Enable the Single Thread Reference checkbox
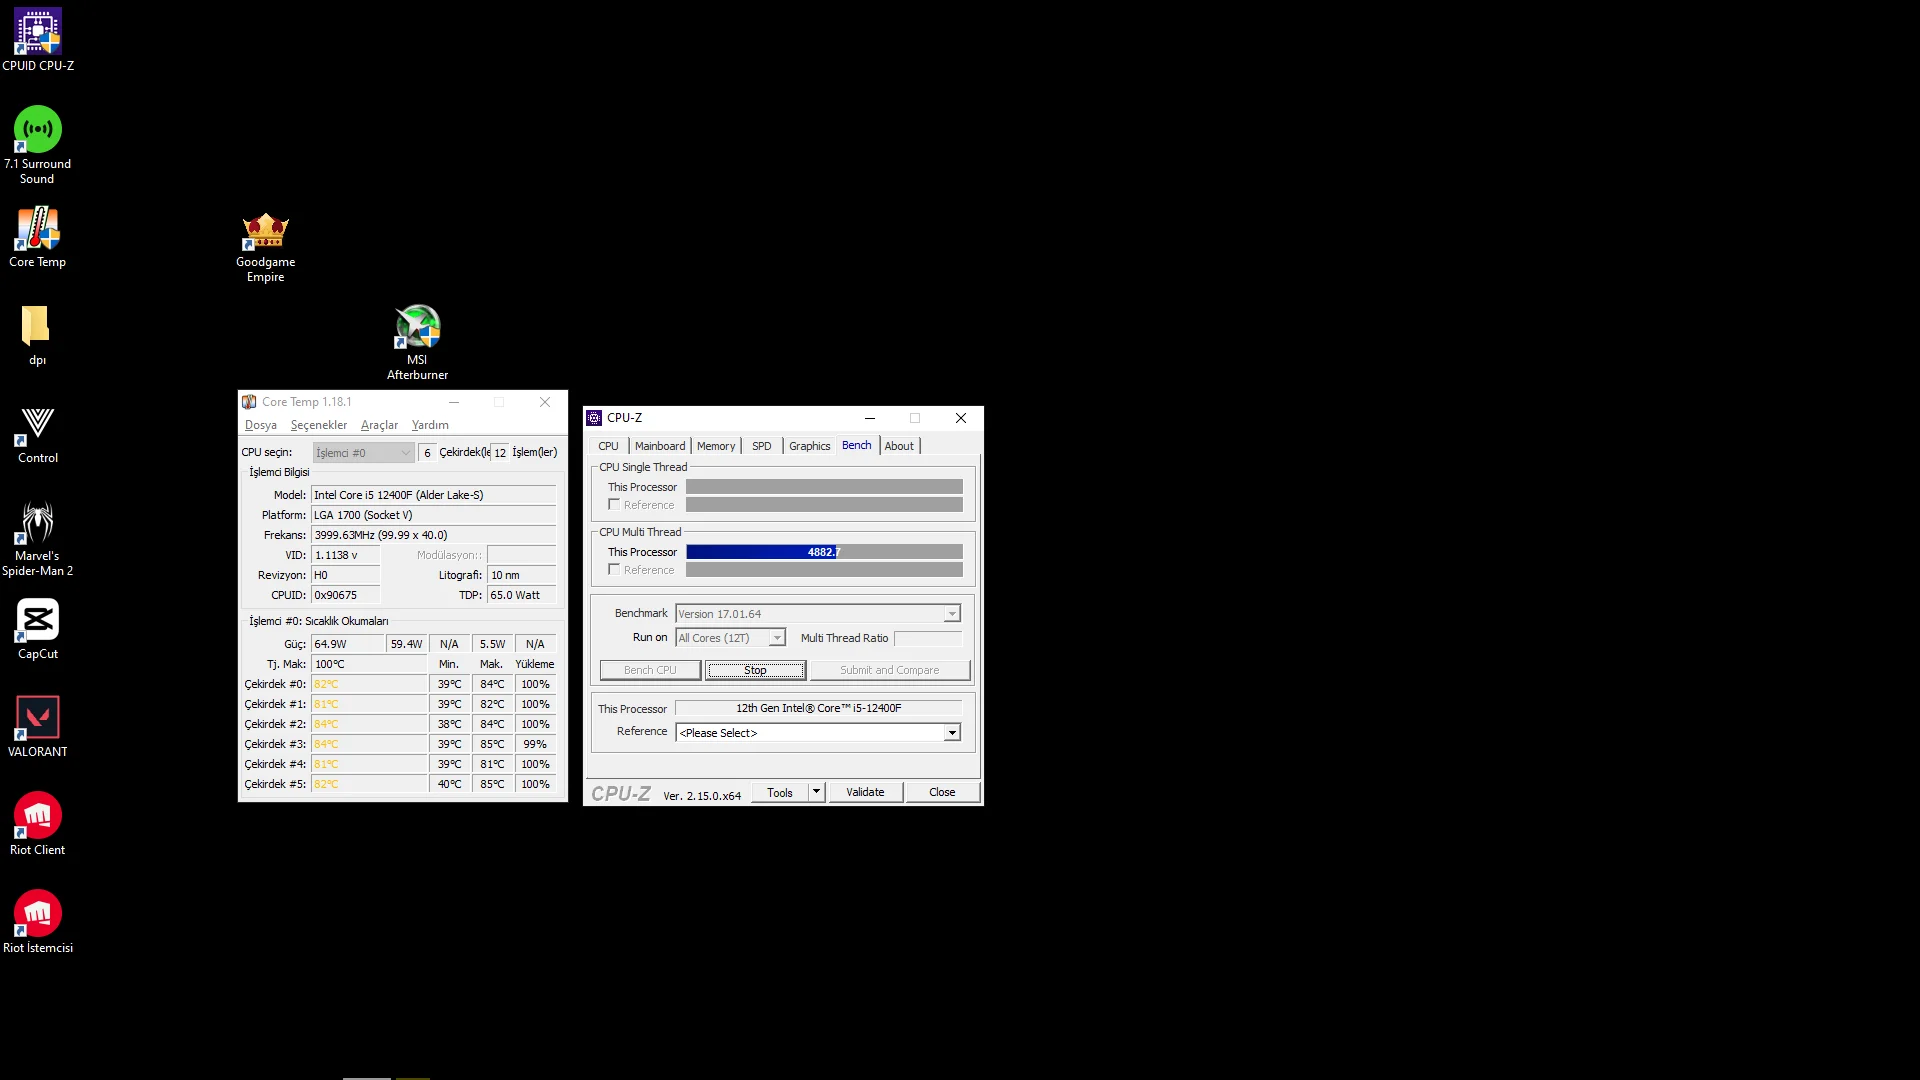 pyautogui.click(x=614, y=505)
